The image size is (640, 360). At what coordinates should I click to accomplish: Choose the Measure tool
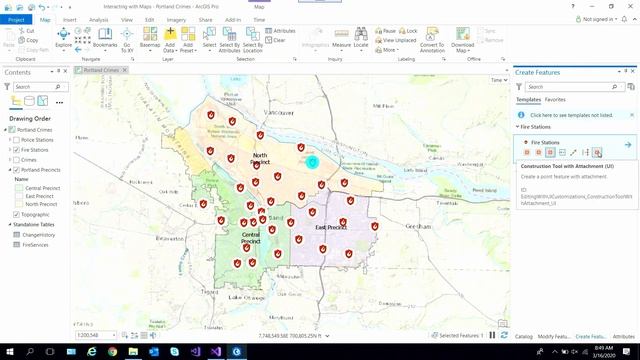342,38
